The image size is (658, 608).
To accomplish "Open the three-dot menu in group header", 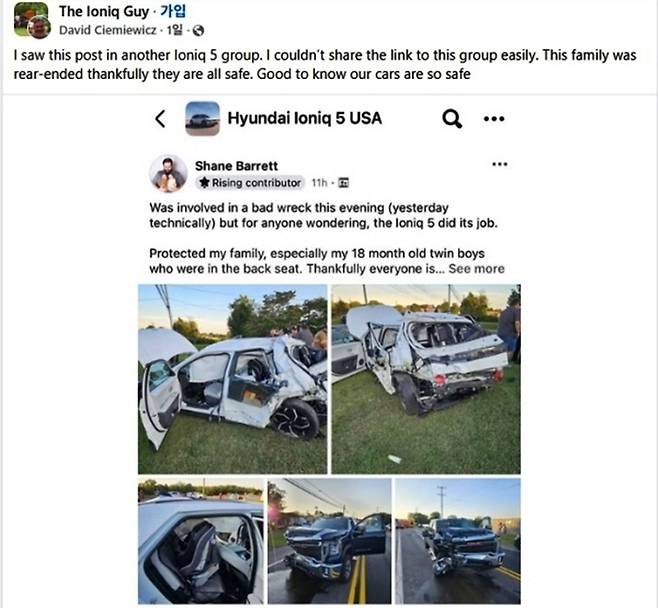I will tap(494, 119).
